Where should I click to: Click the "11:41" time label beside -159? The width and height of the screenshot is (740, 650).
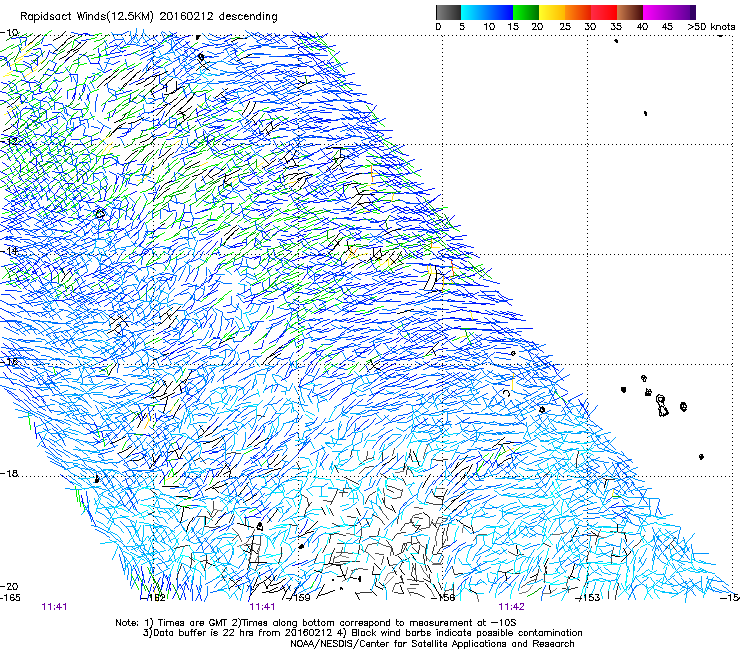pos(262,607)
